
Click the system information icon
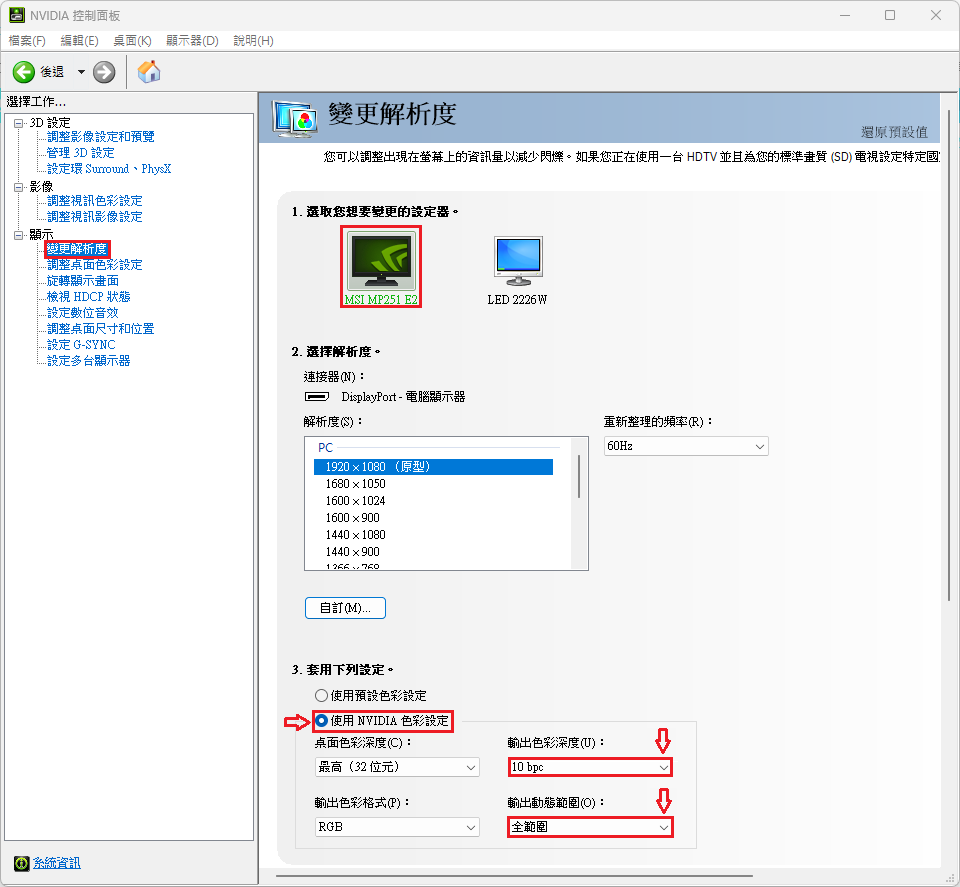21,863
